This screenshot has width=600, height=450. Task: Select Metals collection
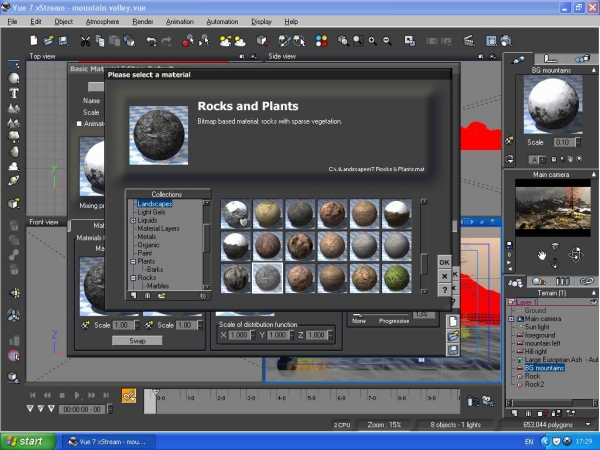147,236
